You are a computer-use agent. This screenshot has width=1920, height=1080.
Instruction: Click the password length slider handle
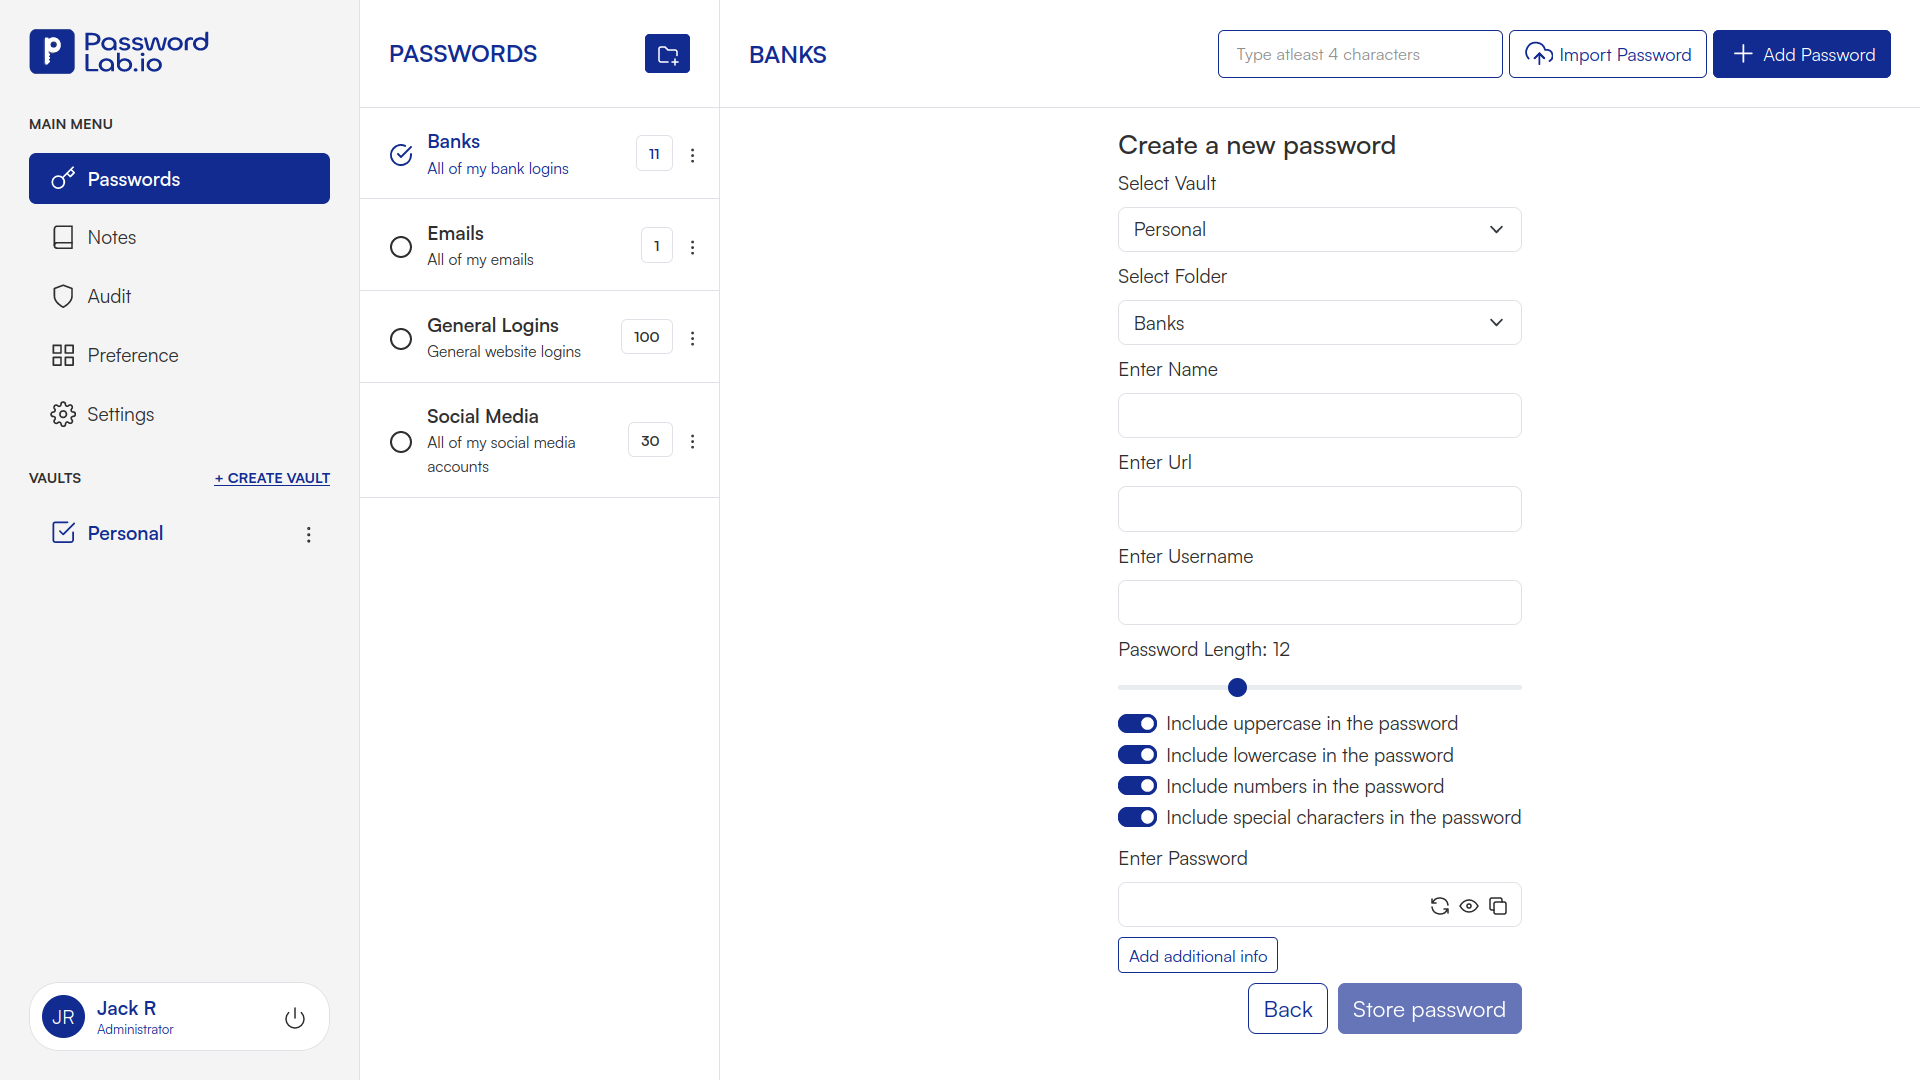(1237, 687)
